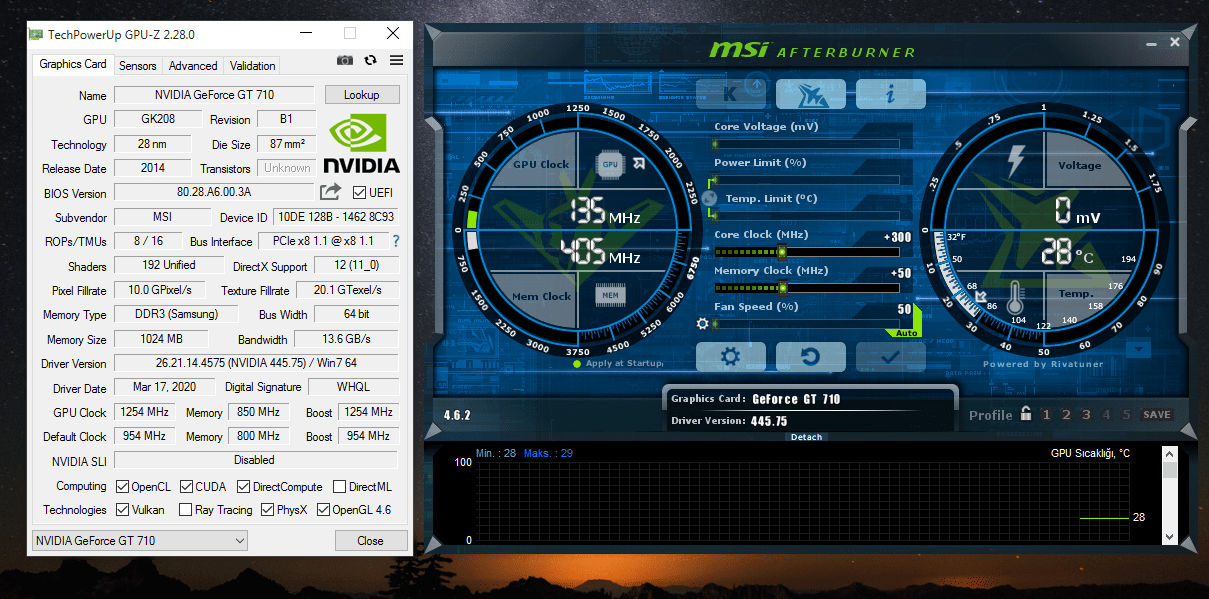
Task: Toggle the Vulkan checkbox
Action: 122,510
